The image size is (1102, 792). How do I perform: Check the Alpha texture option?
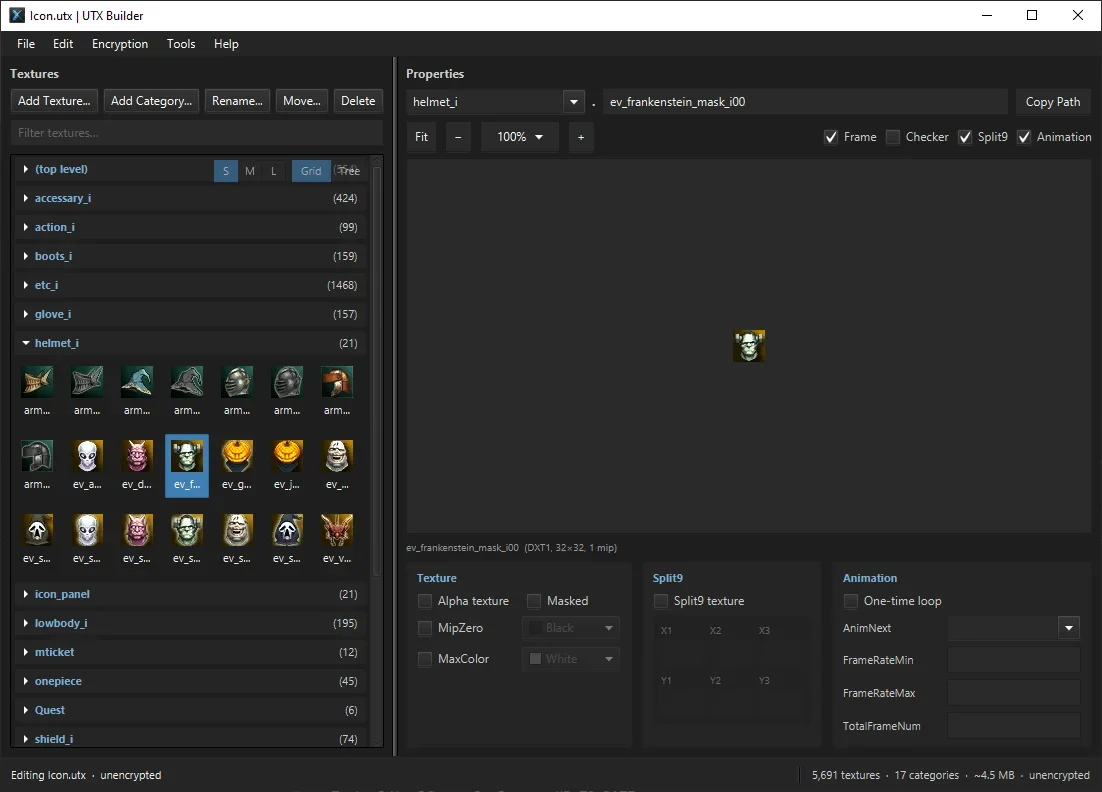(x=424, y=601)
